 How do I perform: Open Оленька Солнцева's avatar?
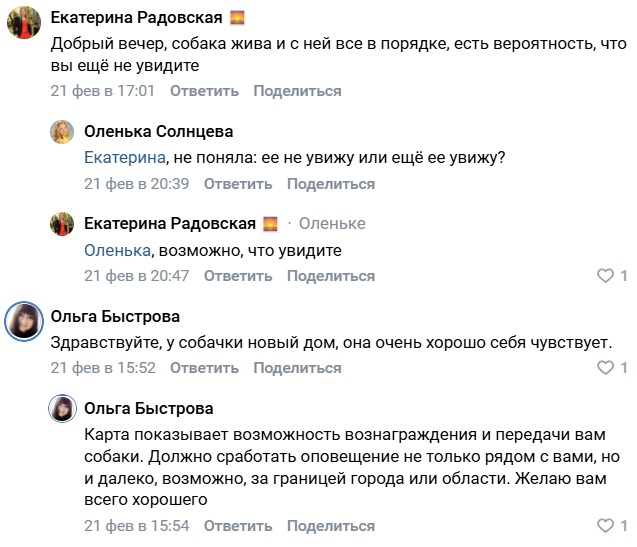[62, 131]
